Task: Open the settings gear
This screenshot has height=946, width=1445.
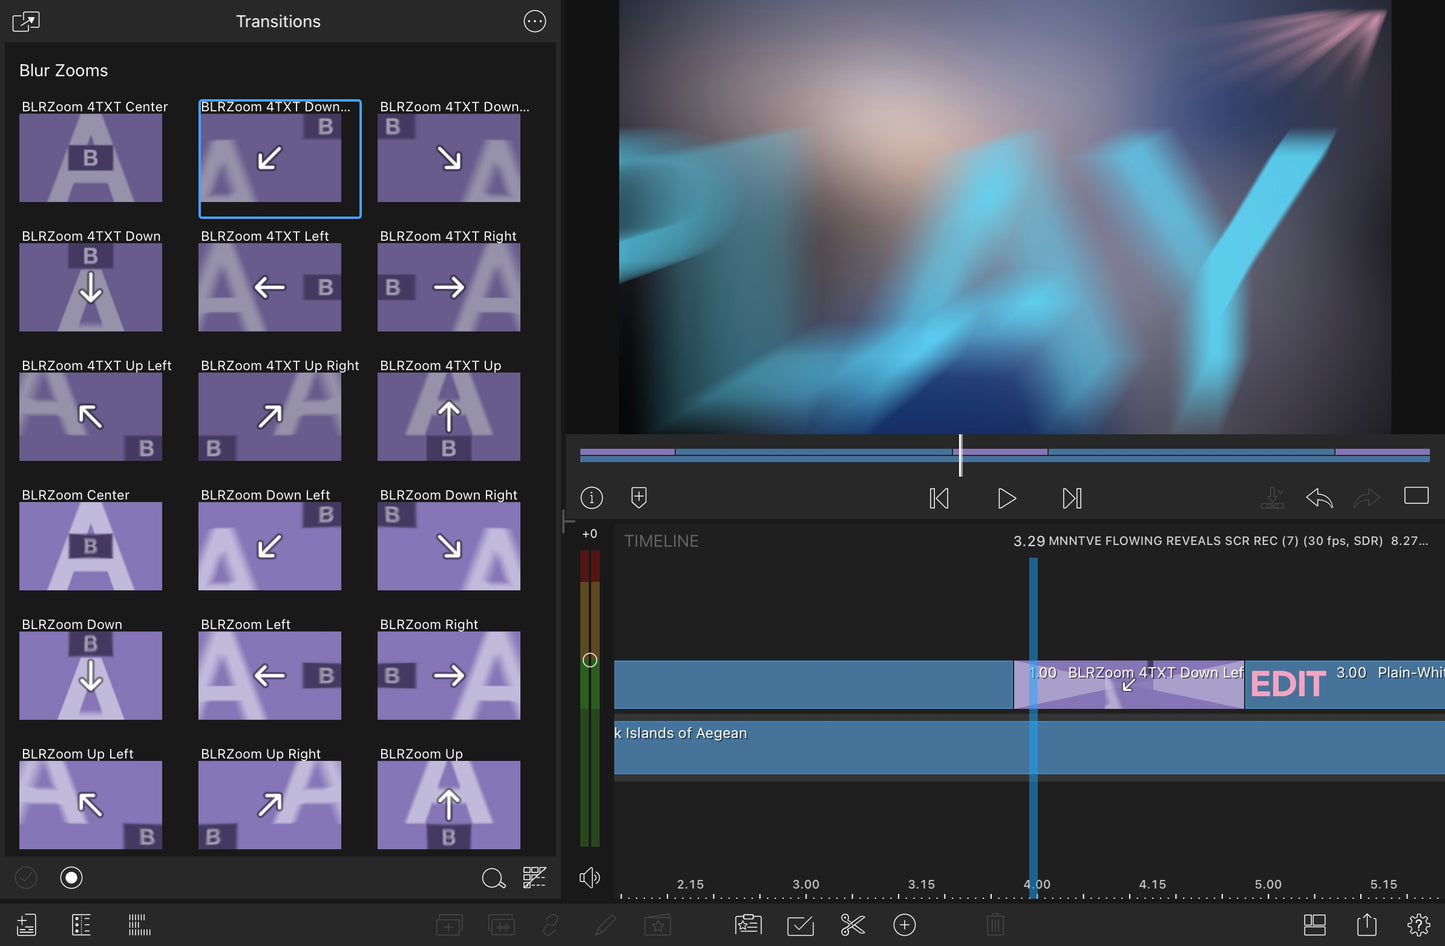Action: click(x=1418, y=925)
